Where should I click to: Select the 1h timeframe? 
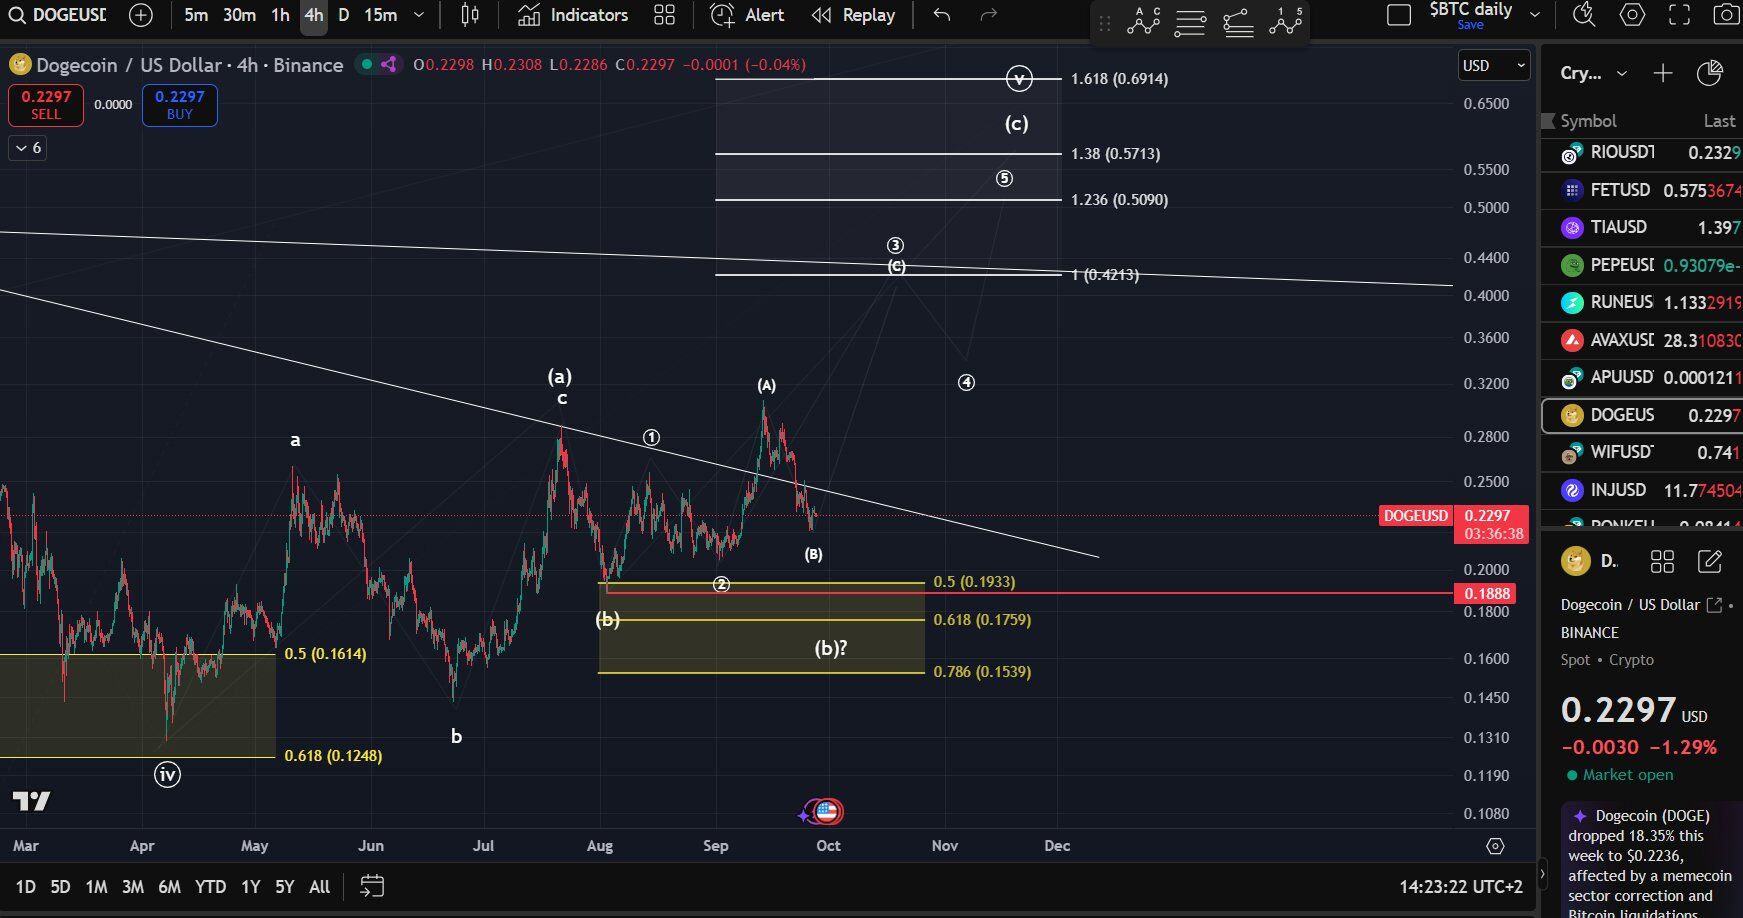click(x=279, y=15)
